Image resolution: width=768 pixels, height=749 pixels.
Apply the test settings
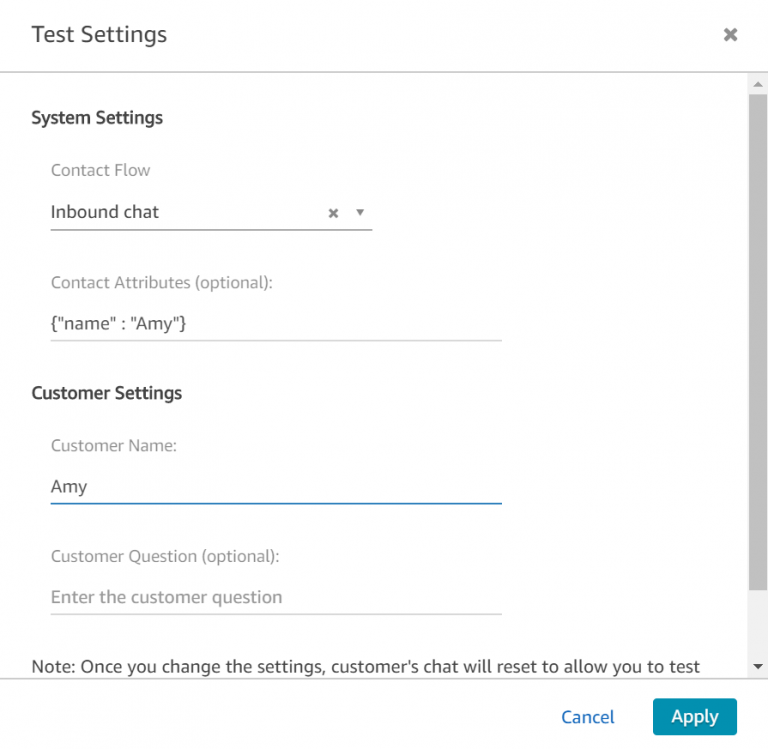coord(694,717)
